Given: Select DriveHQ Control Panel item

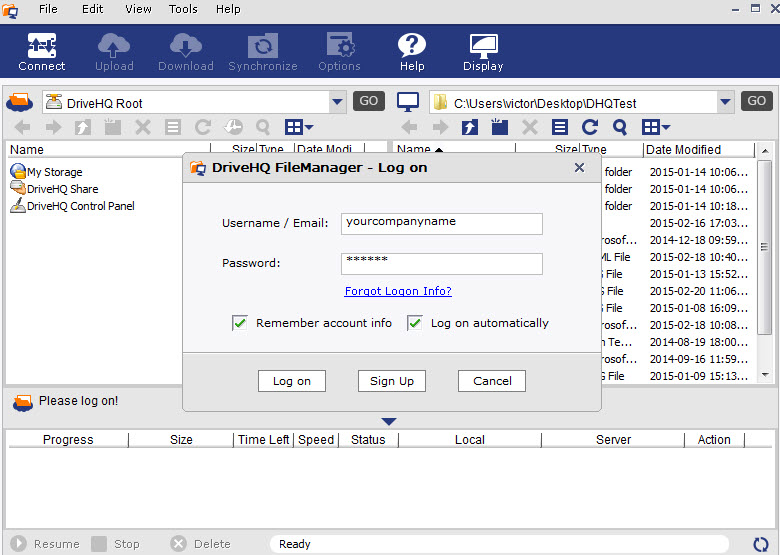Looking at the screenshot, I should (72, 205).
